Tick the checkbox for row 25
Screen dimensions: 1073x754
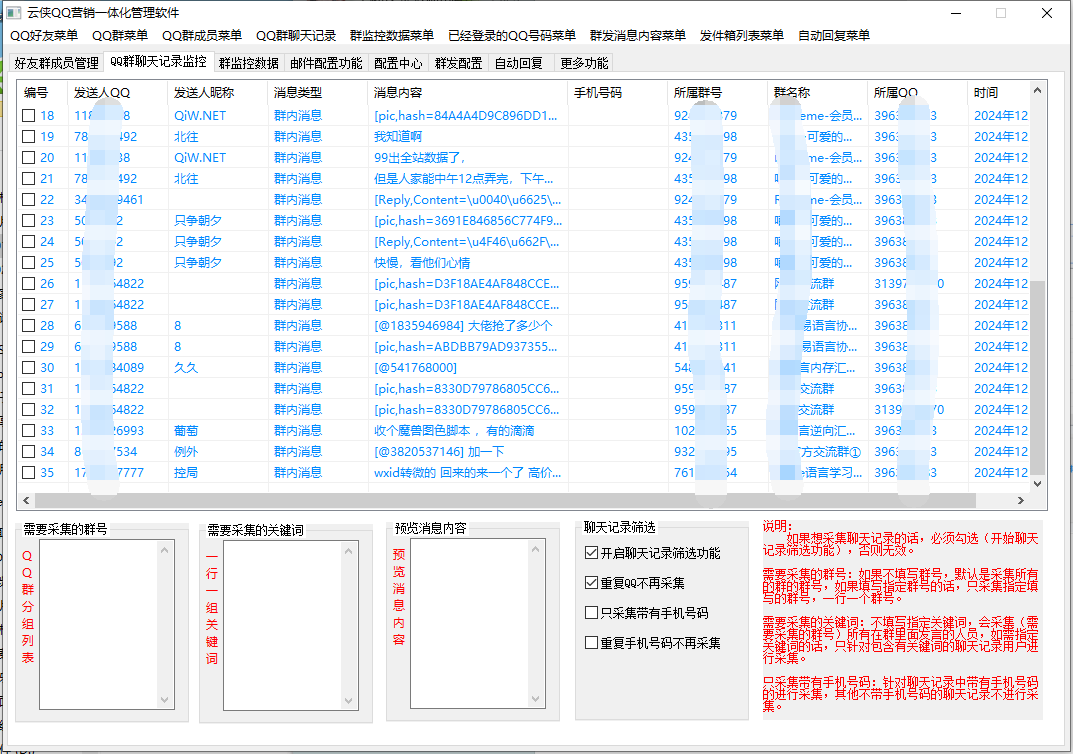click(29, 263)
